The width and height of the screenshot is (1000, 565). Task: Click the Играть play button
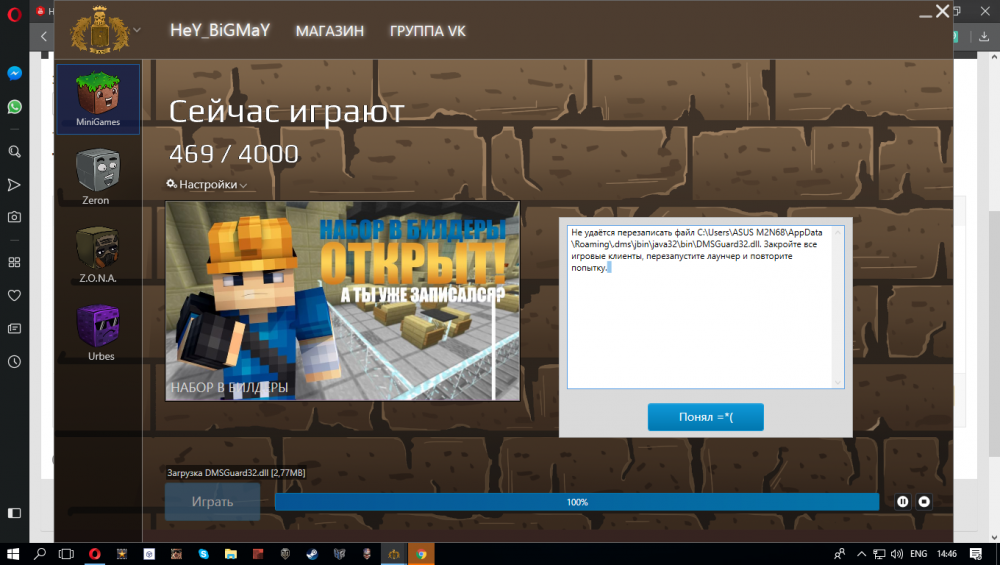pyautogui.click(x=212, y=502)
